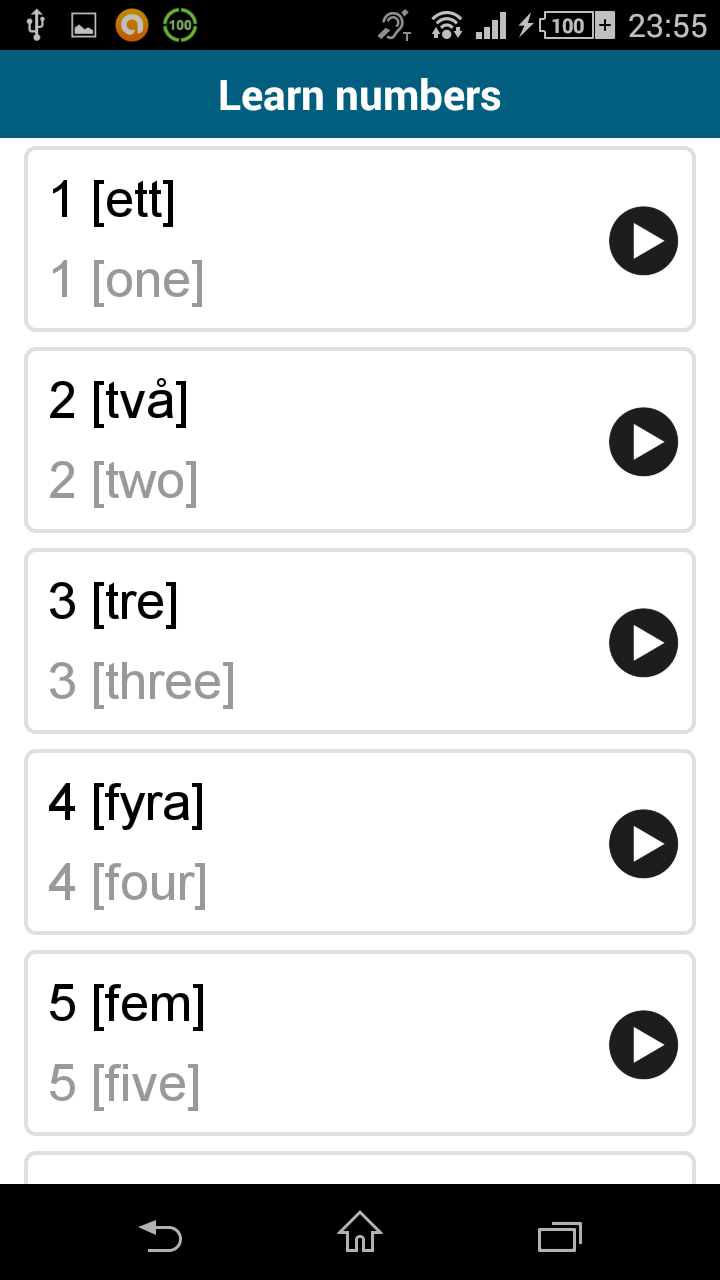Select the Swedish word [ett]
The image size is (720, 1280).
(x=133, y=200)
